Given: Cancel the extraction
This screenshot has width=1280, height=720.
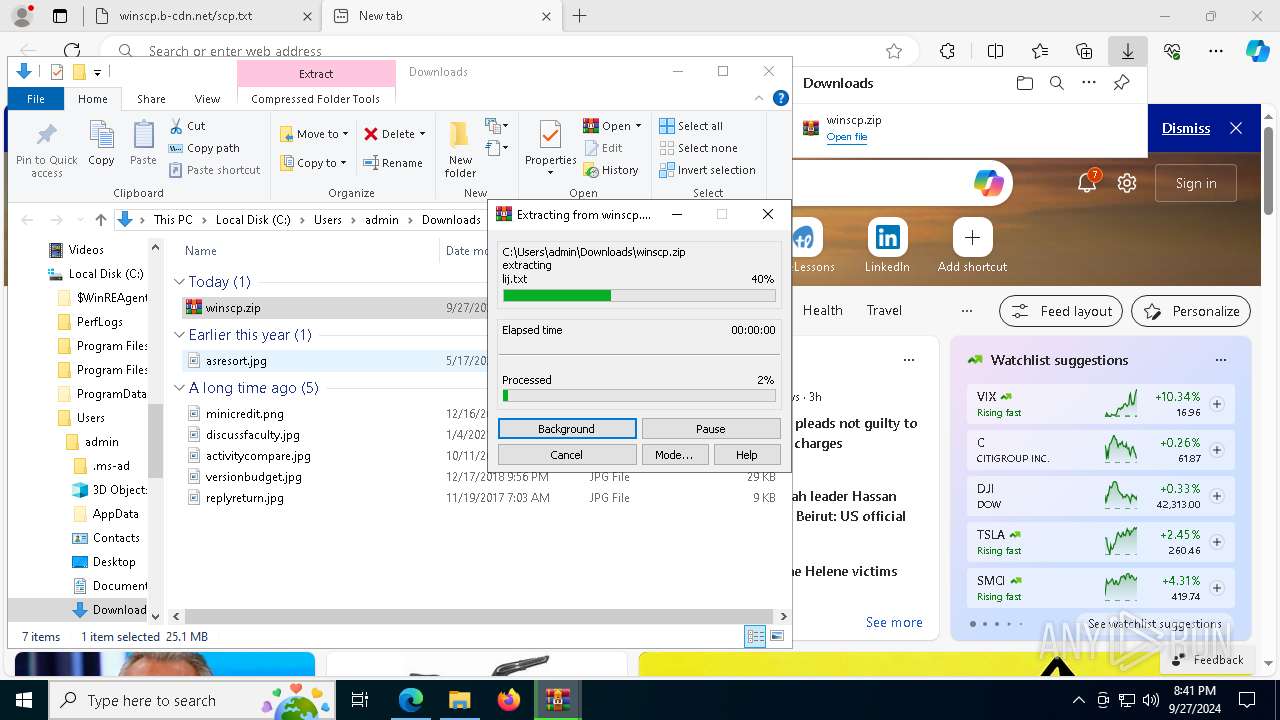Looking at the screenshot, I should click(x=566, y=455).
